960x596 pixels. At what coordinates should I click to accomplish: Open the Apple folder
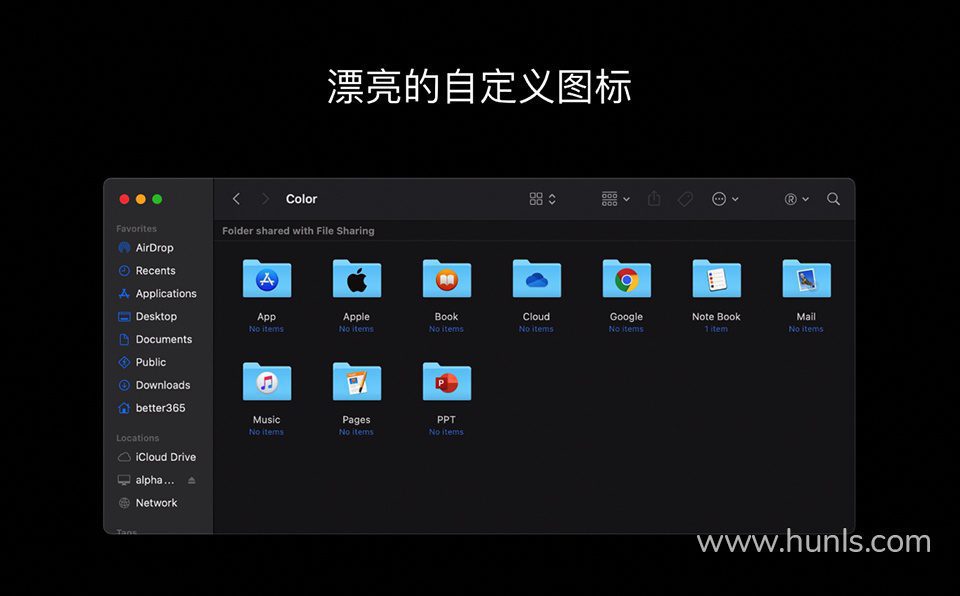[357, 279]
